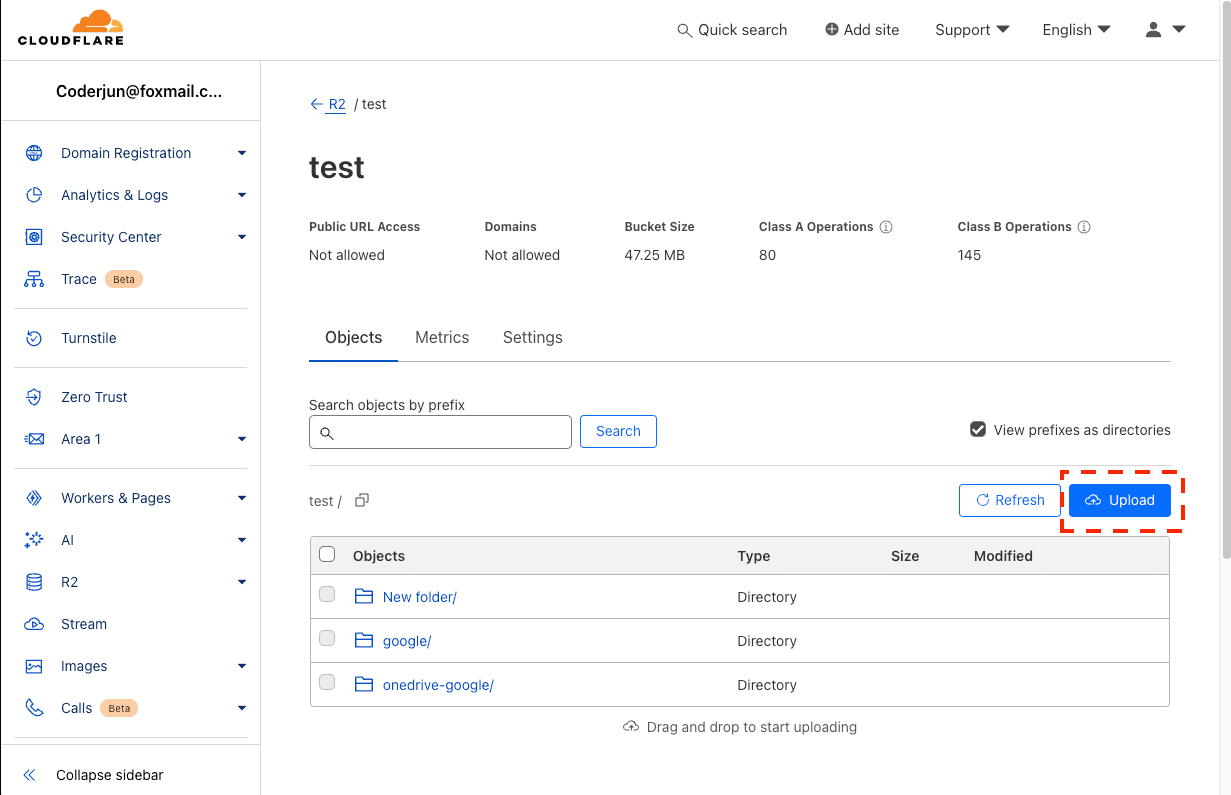This screenshot has height=795, width=1231.
Task: Expand the Analytics & Logs menu arrow
Action: 242,195
